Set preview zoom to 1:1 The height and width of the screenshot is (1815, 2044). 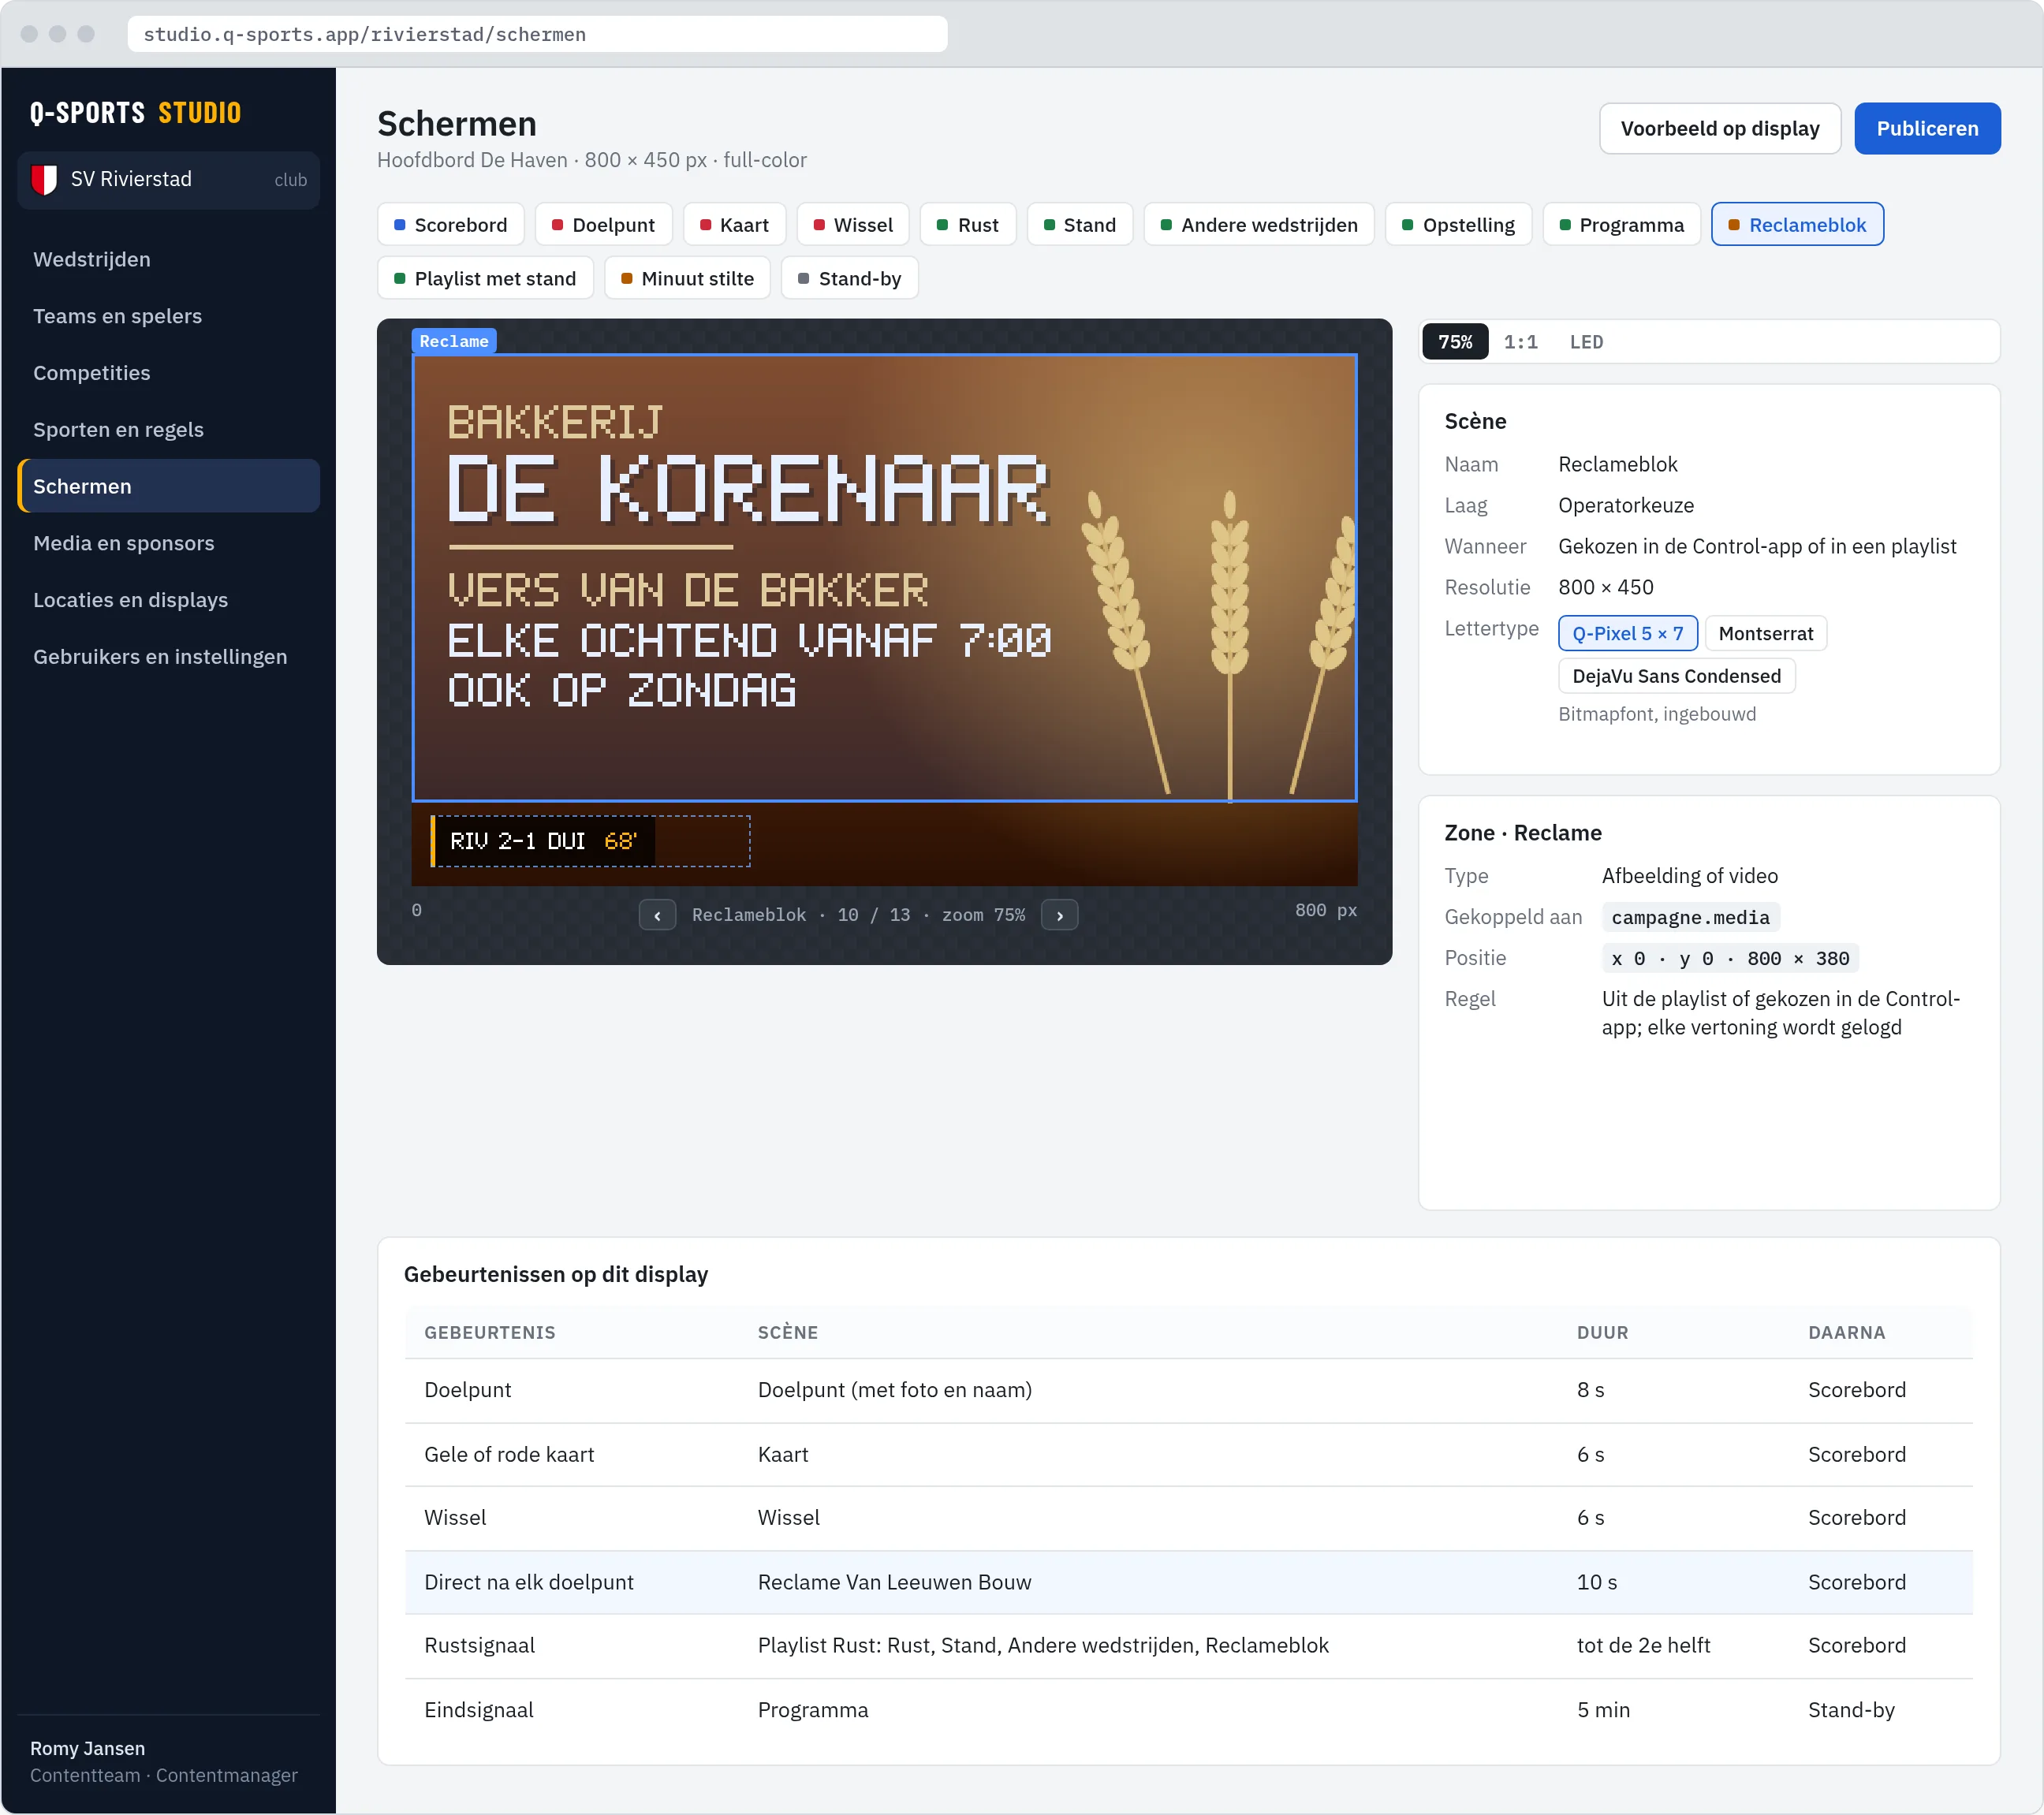click(1520, 342)
